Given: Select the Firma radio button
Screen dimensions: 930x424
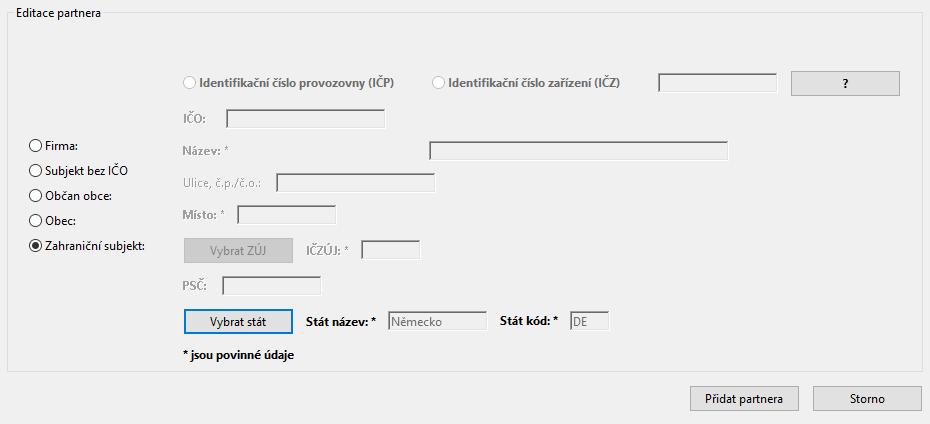Looking at the screenshot, I should pyautogui.click(x=36, y=146).
